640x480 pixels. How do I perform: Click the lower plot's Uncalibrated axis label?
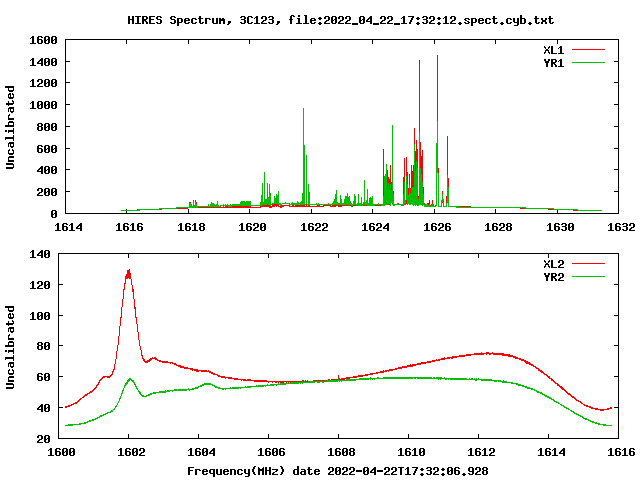[10, 347]
